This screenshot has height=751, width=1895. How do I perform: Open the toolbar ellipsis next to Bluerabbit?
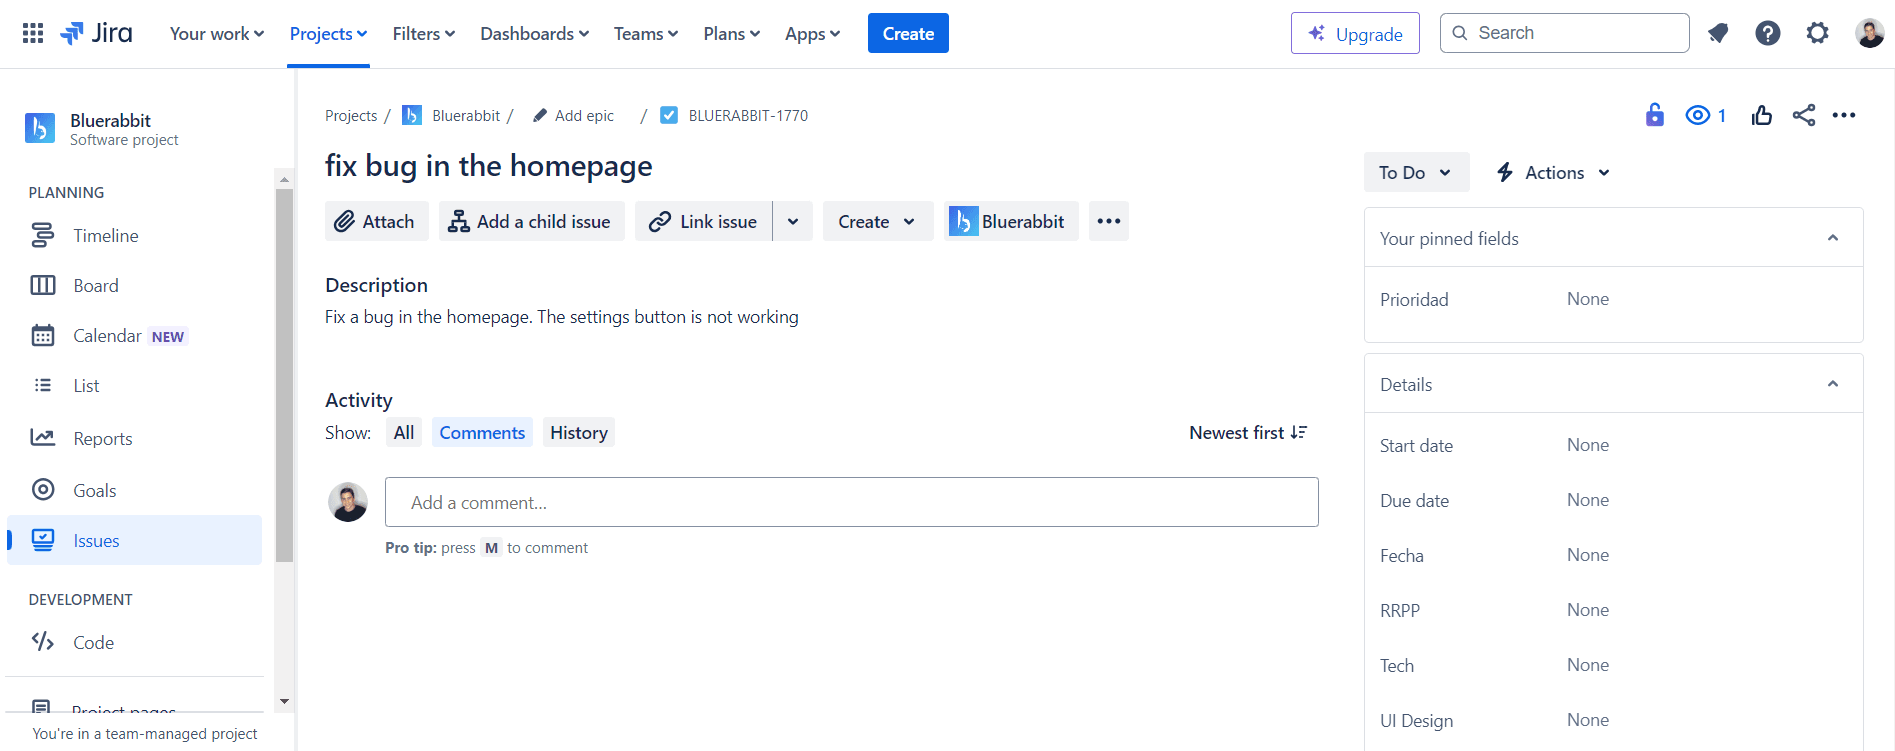tap(1109, 221)
